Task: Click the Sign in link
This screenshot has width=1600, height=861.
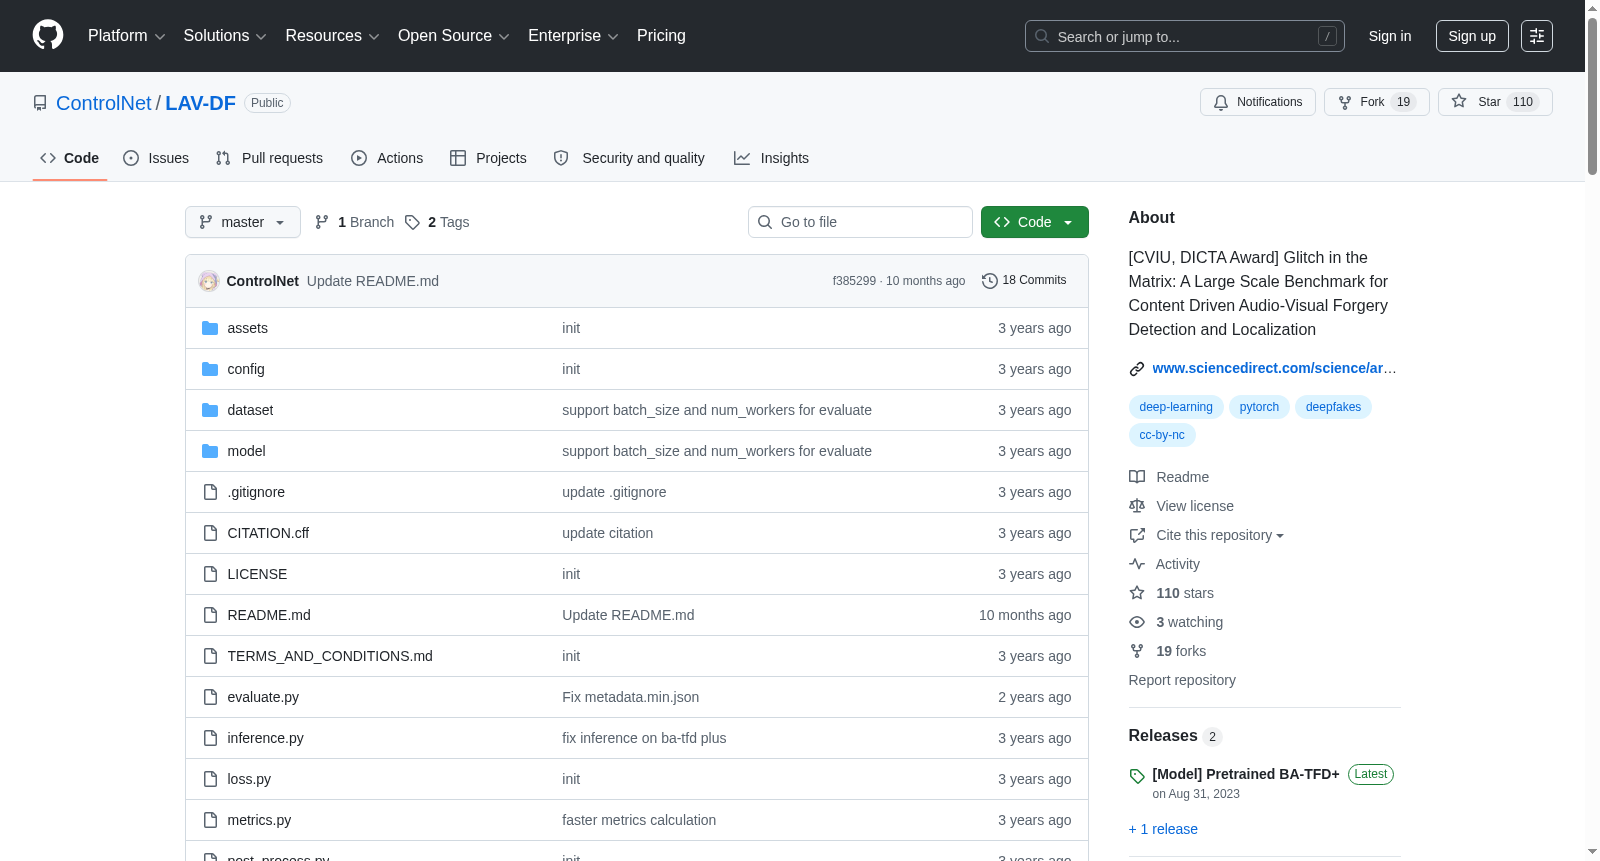Action: coord(1390,36)
